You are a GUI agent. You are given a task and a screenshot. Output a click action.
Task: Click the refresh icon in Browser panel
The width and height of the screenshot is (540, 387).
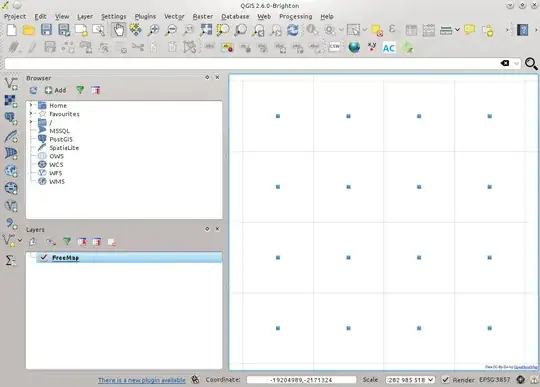click(x=33, y=90)
